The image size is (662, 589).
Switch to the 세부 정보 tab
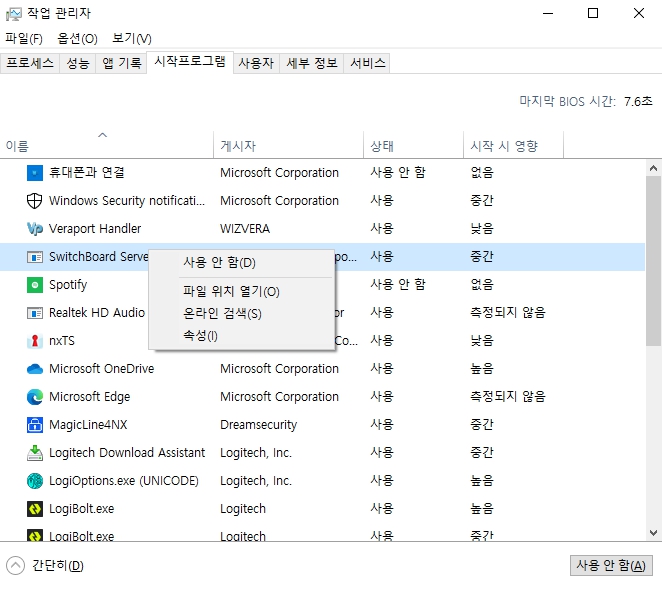[x=312, y=63]
